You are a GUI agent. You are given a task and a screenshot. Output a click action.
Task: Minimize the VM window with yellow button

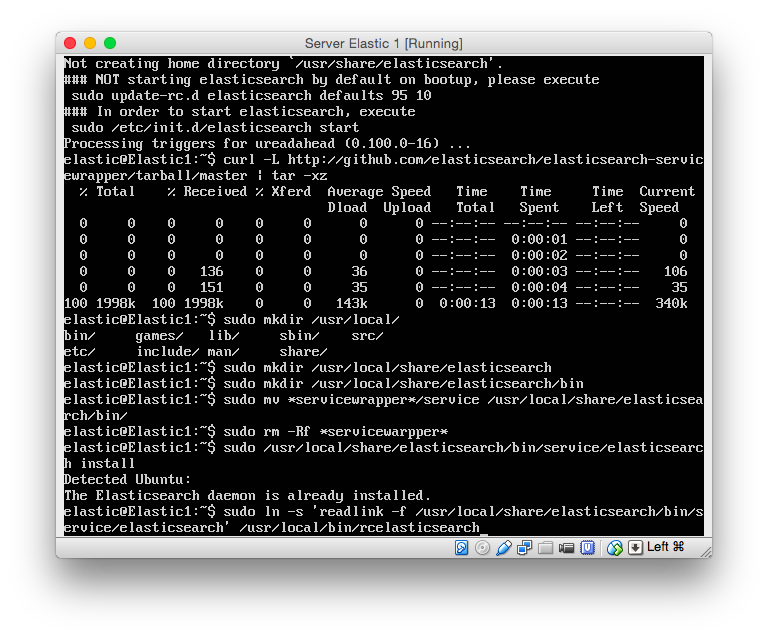[x=90, y=43]
